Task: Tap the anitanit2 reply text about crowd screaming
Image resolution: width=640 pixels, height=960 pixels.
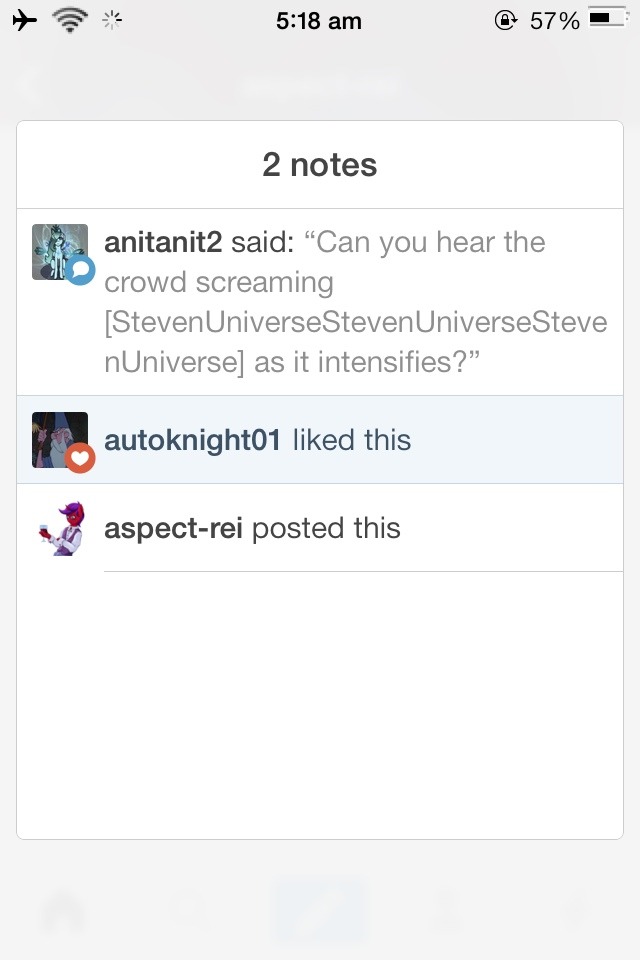Action: 356,302
